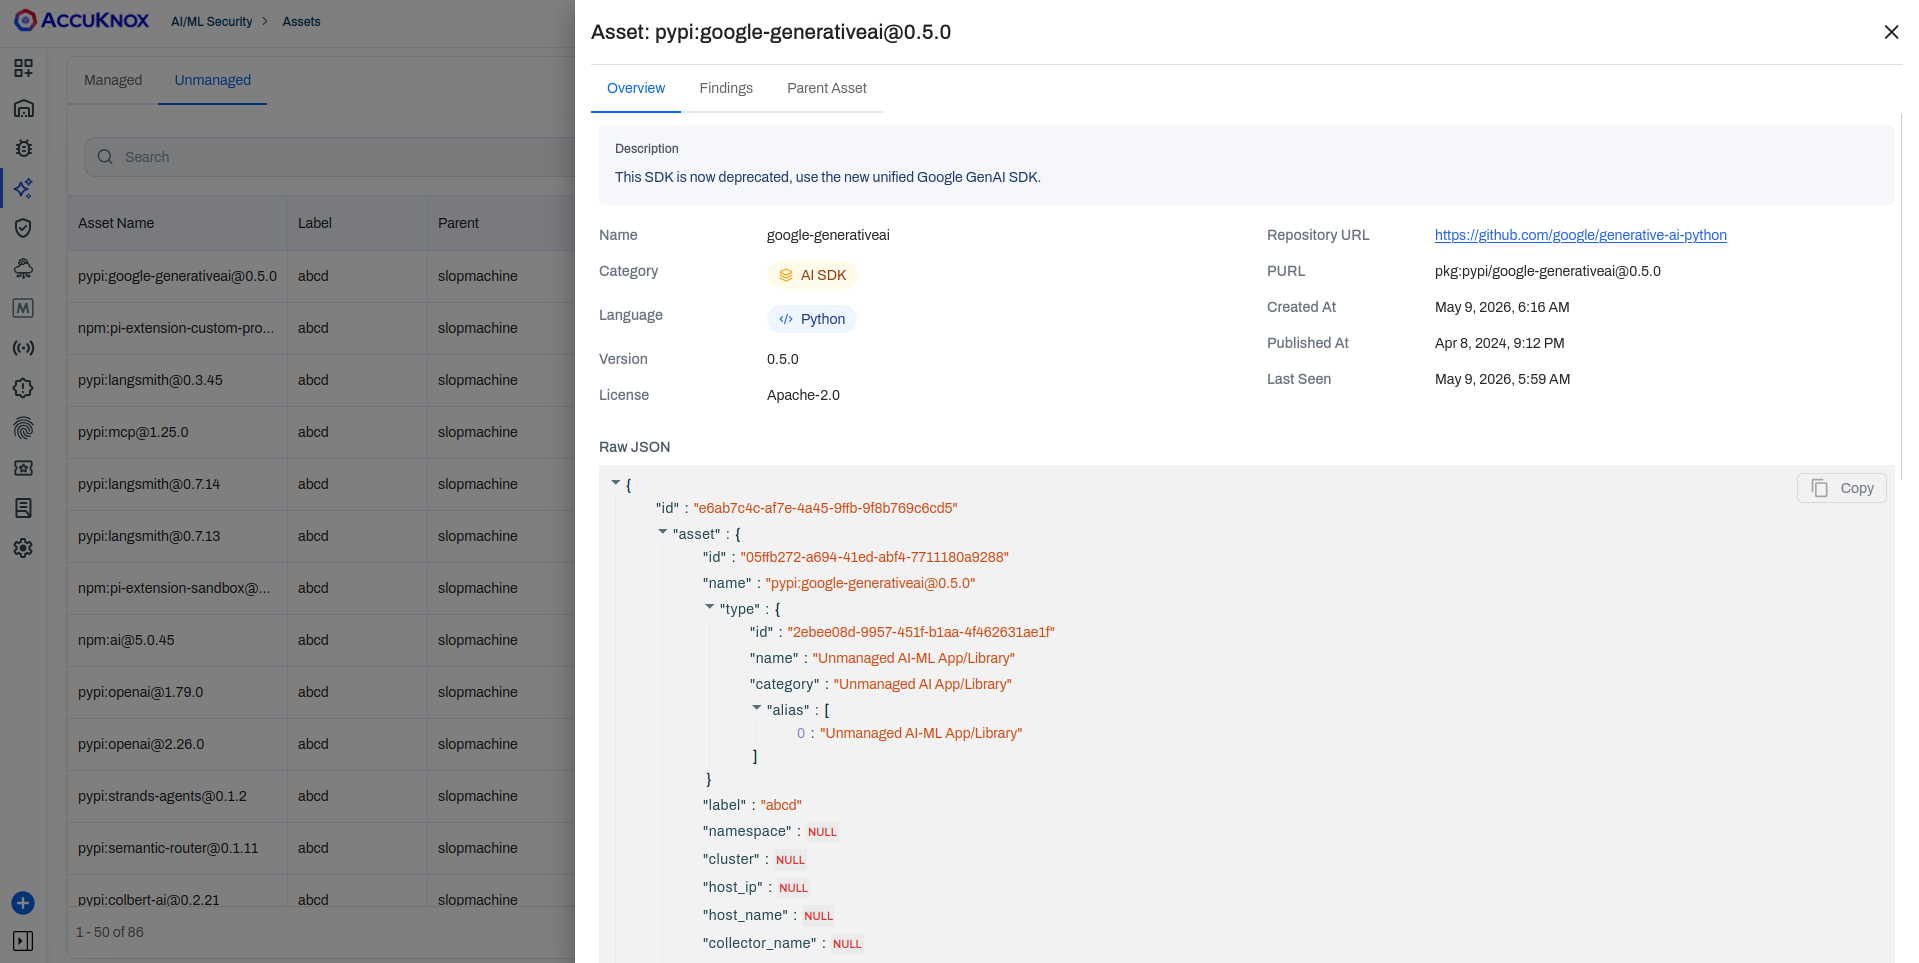Collapse the "type" JSON node

pyautogui.click(x=709, y=606)
